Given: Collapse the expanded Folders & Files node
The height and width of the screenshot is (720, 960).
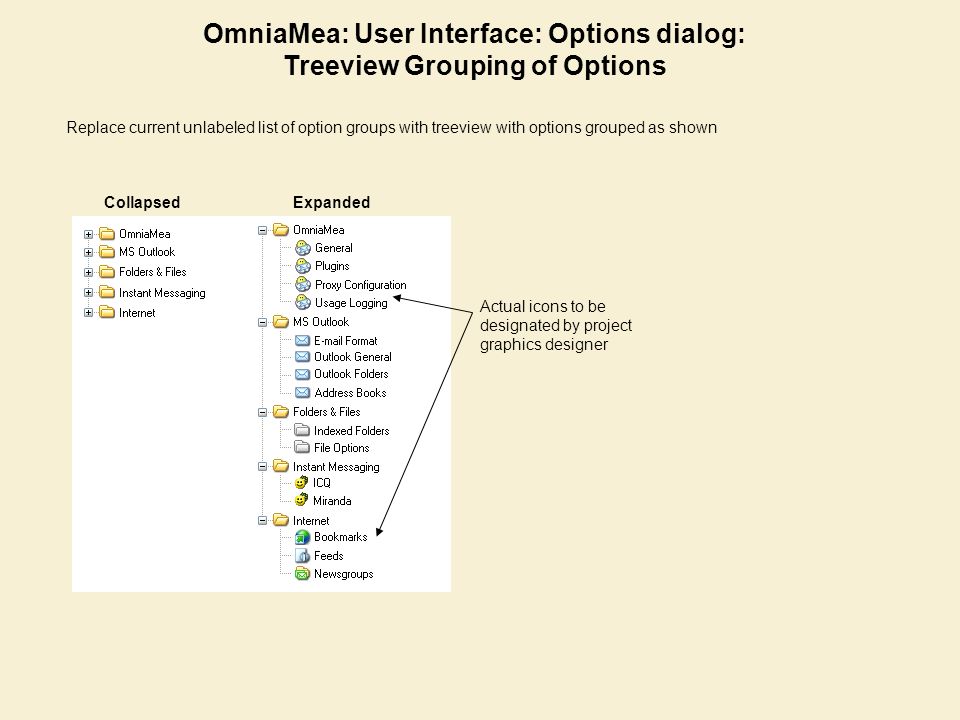Looking at the screenshot, I should 263,412.
